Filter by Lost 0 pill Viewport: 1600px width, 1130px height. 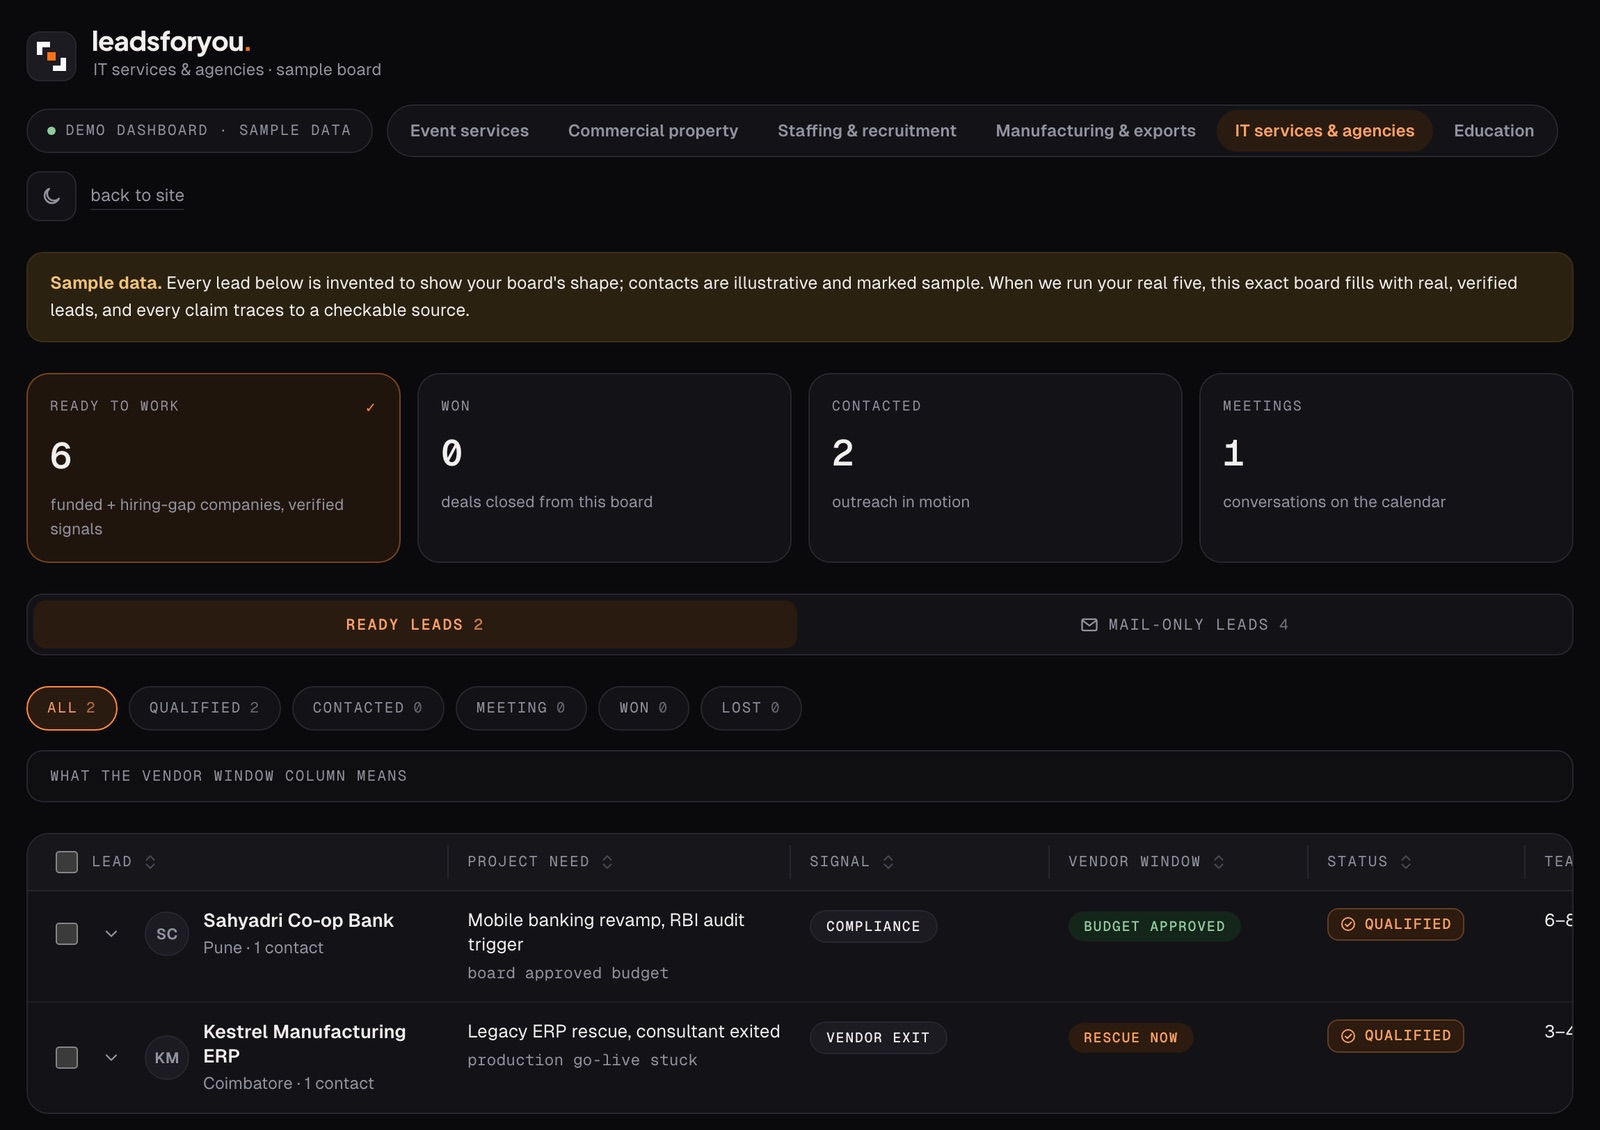751,708
